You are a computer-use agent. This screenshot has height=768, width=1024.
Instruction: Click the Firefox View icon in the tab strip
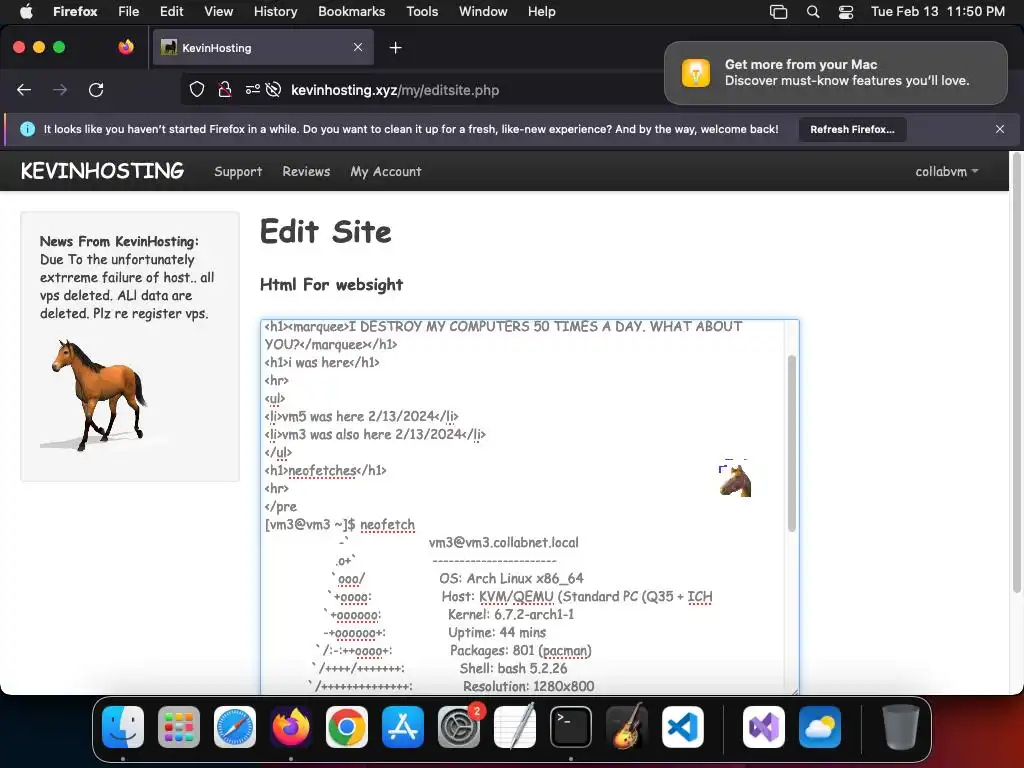[126, 47]
